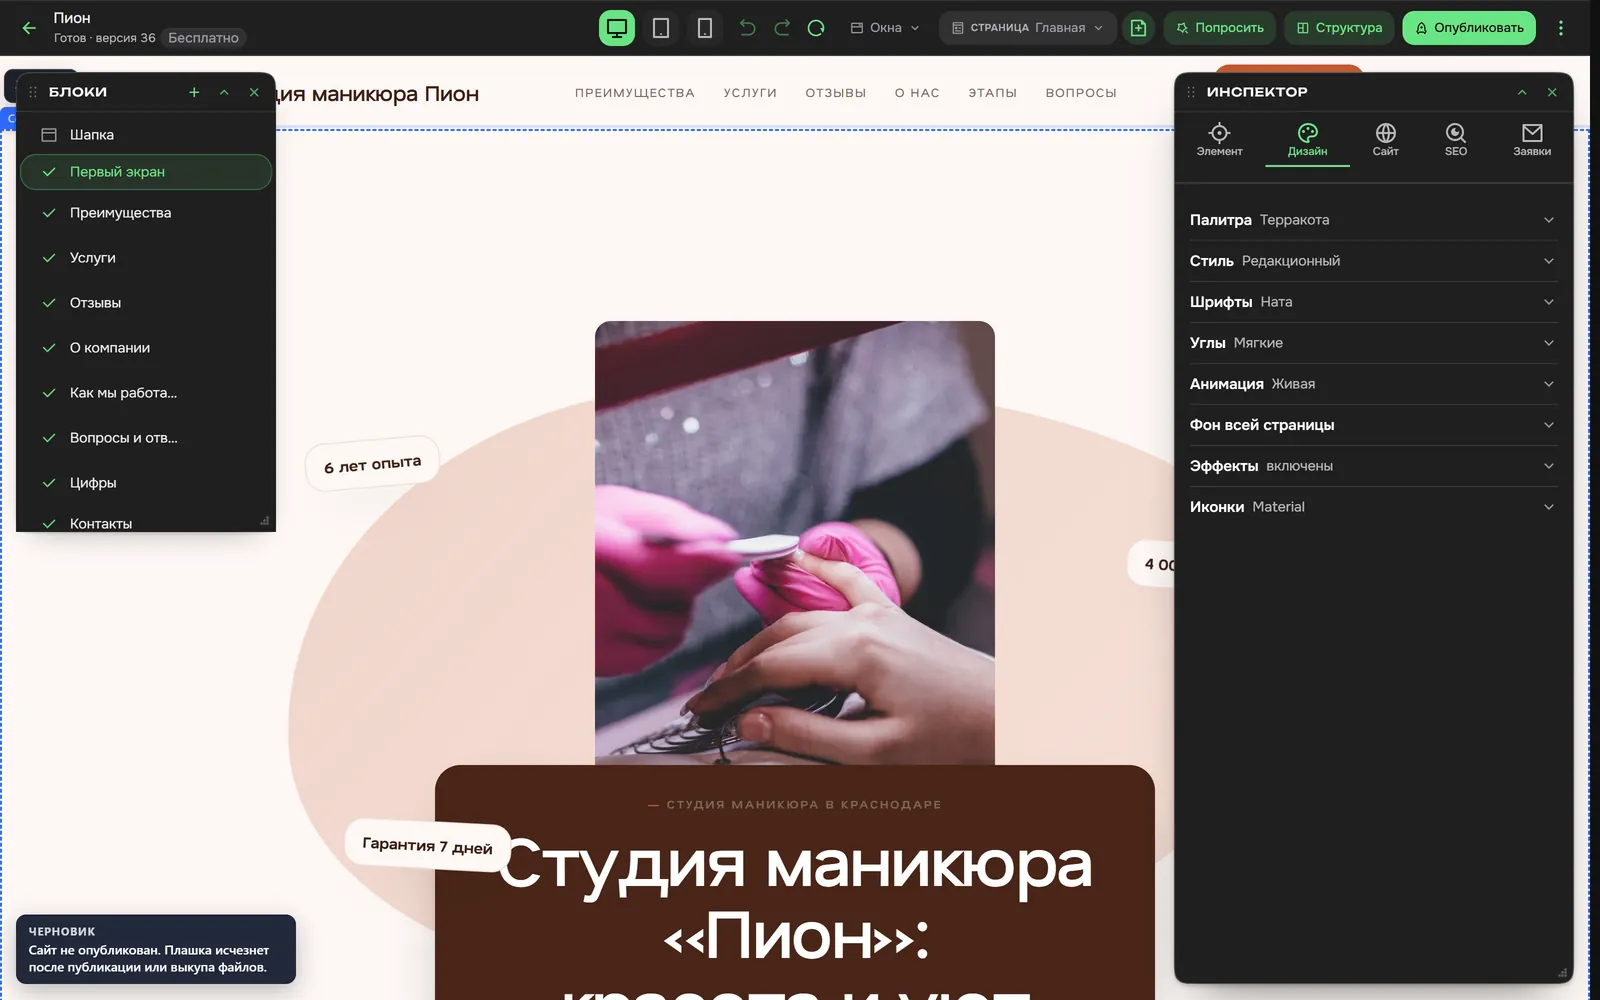Collapse the Инспектор panel
The image size is (1600, 1000).
(x=1522, y=92)
